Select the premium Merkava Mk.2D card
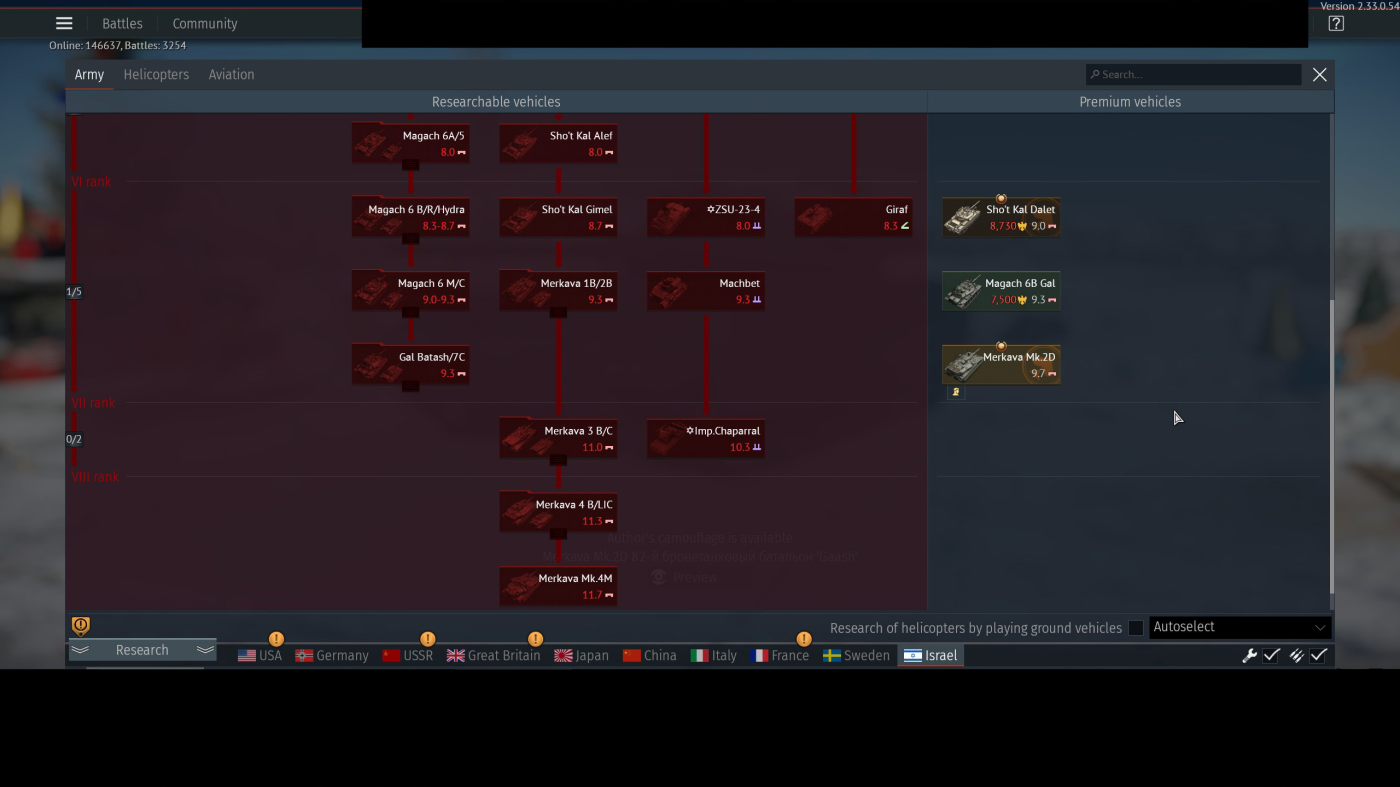The image size is (1400, 787). (x=1001, y=364)
